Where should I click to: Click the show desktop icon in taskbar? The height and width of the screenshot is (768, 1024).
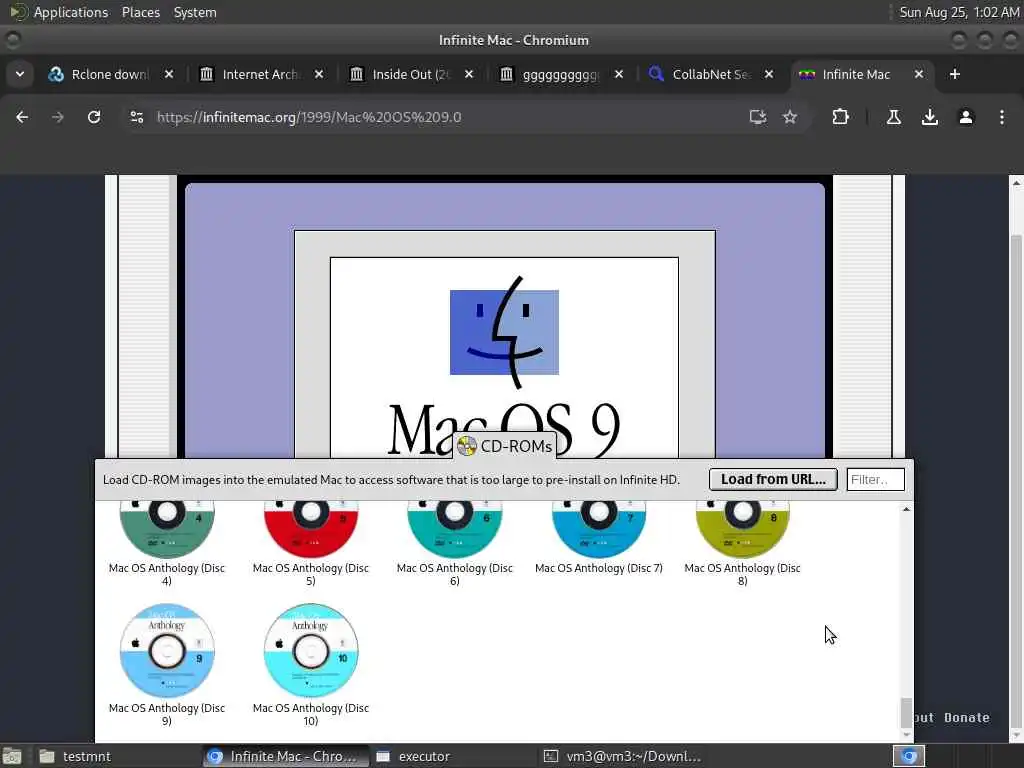point(12,757)
